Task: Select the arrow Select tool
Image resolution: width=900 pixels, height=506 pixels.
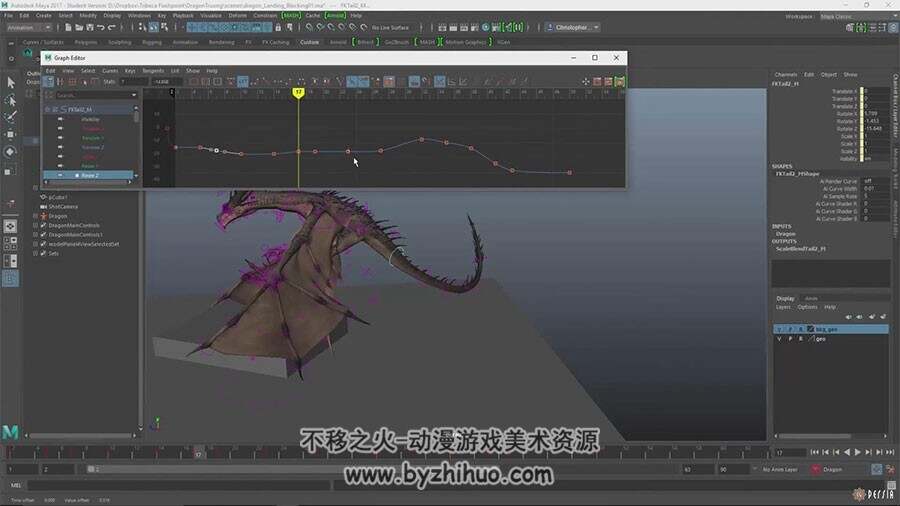Action: click(x=10, y=82)
